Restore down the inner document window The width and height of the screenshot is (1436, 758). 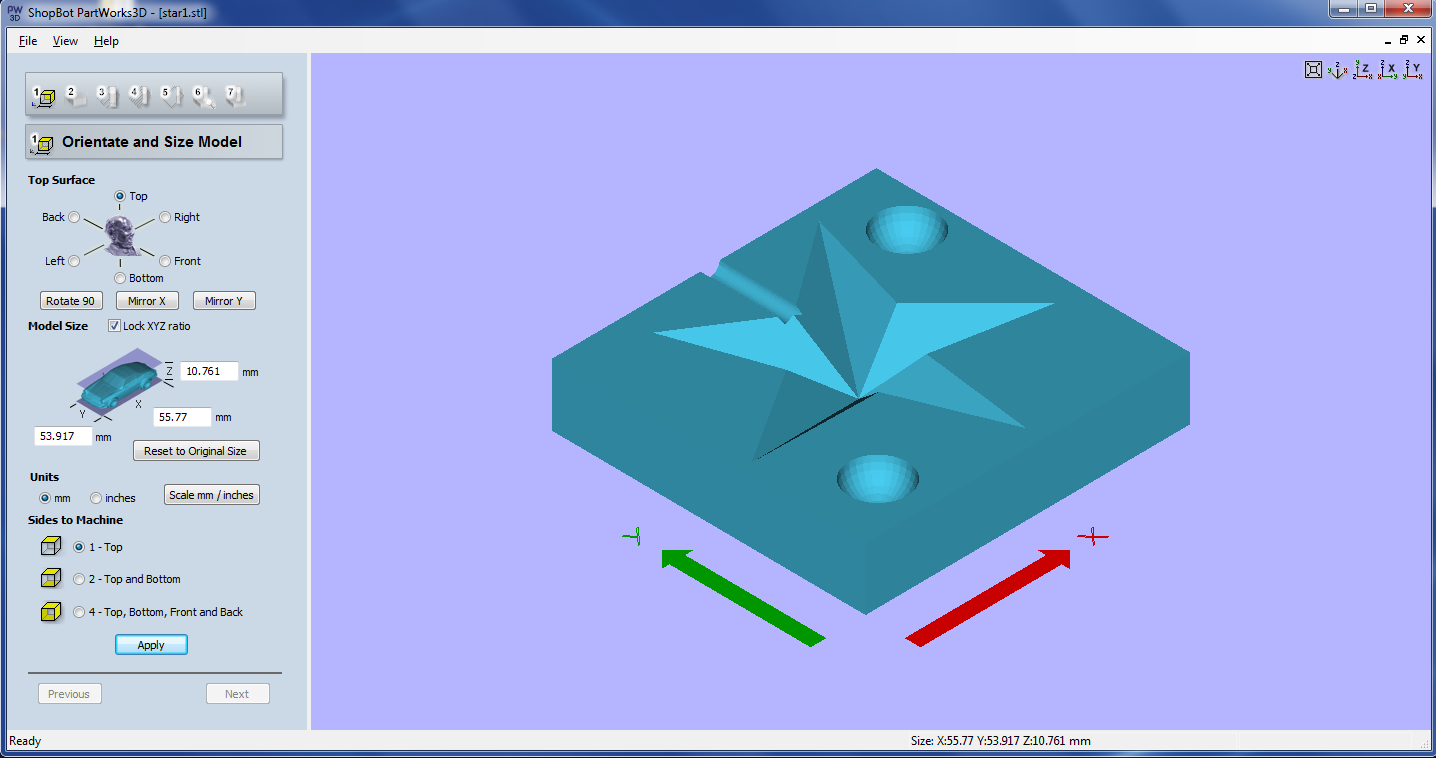(x=1404, y=41)
